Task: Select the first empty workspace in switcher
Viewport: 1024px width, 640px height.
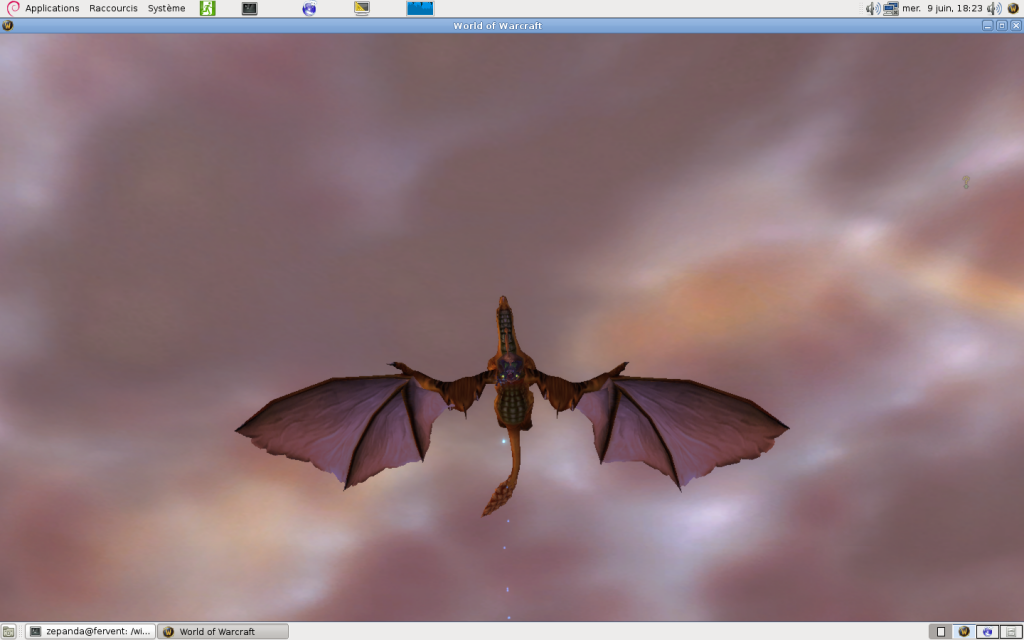Action: click(x=941, y=632)
